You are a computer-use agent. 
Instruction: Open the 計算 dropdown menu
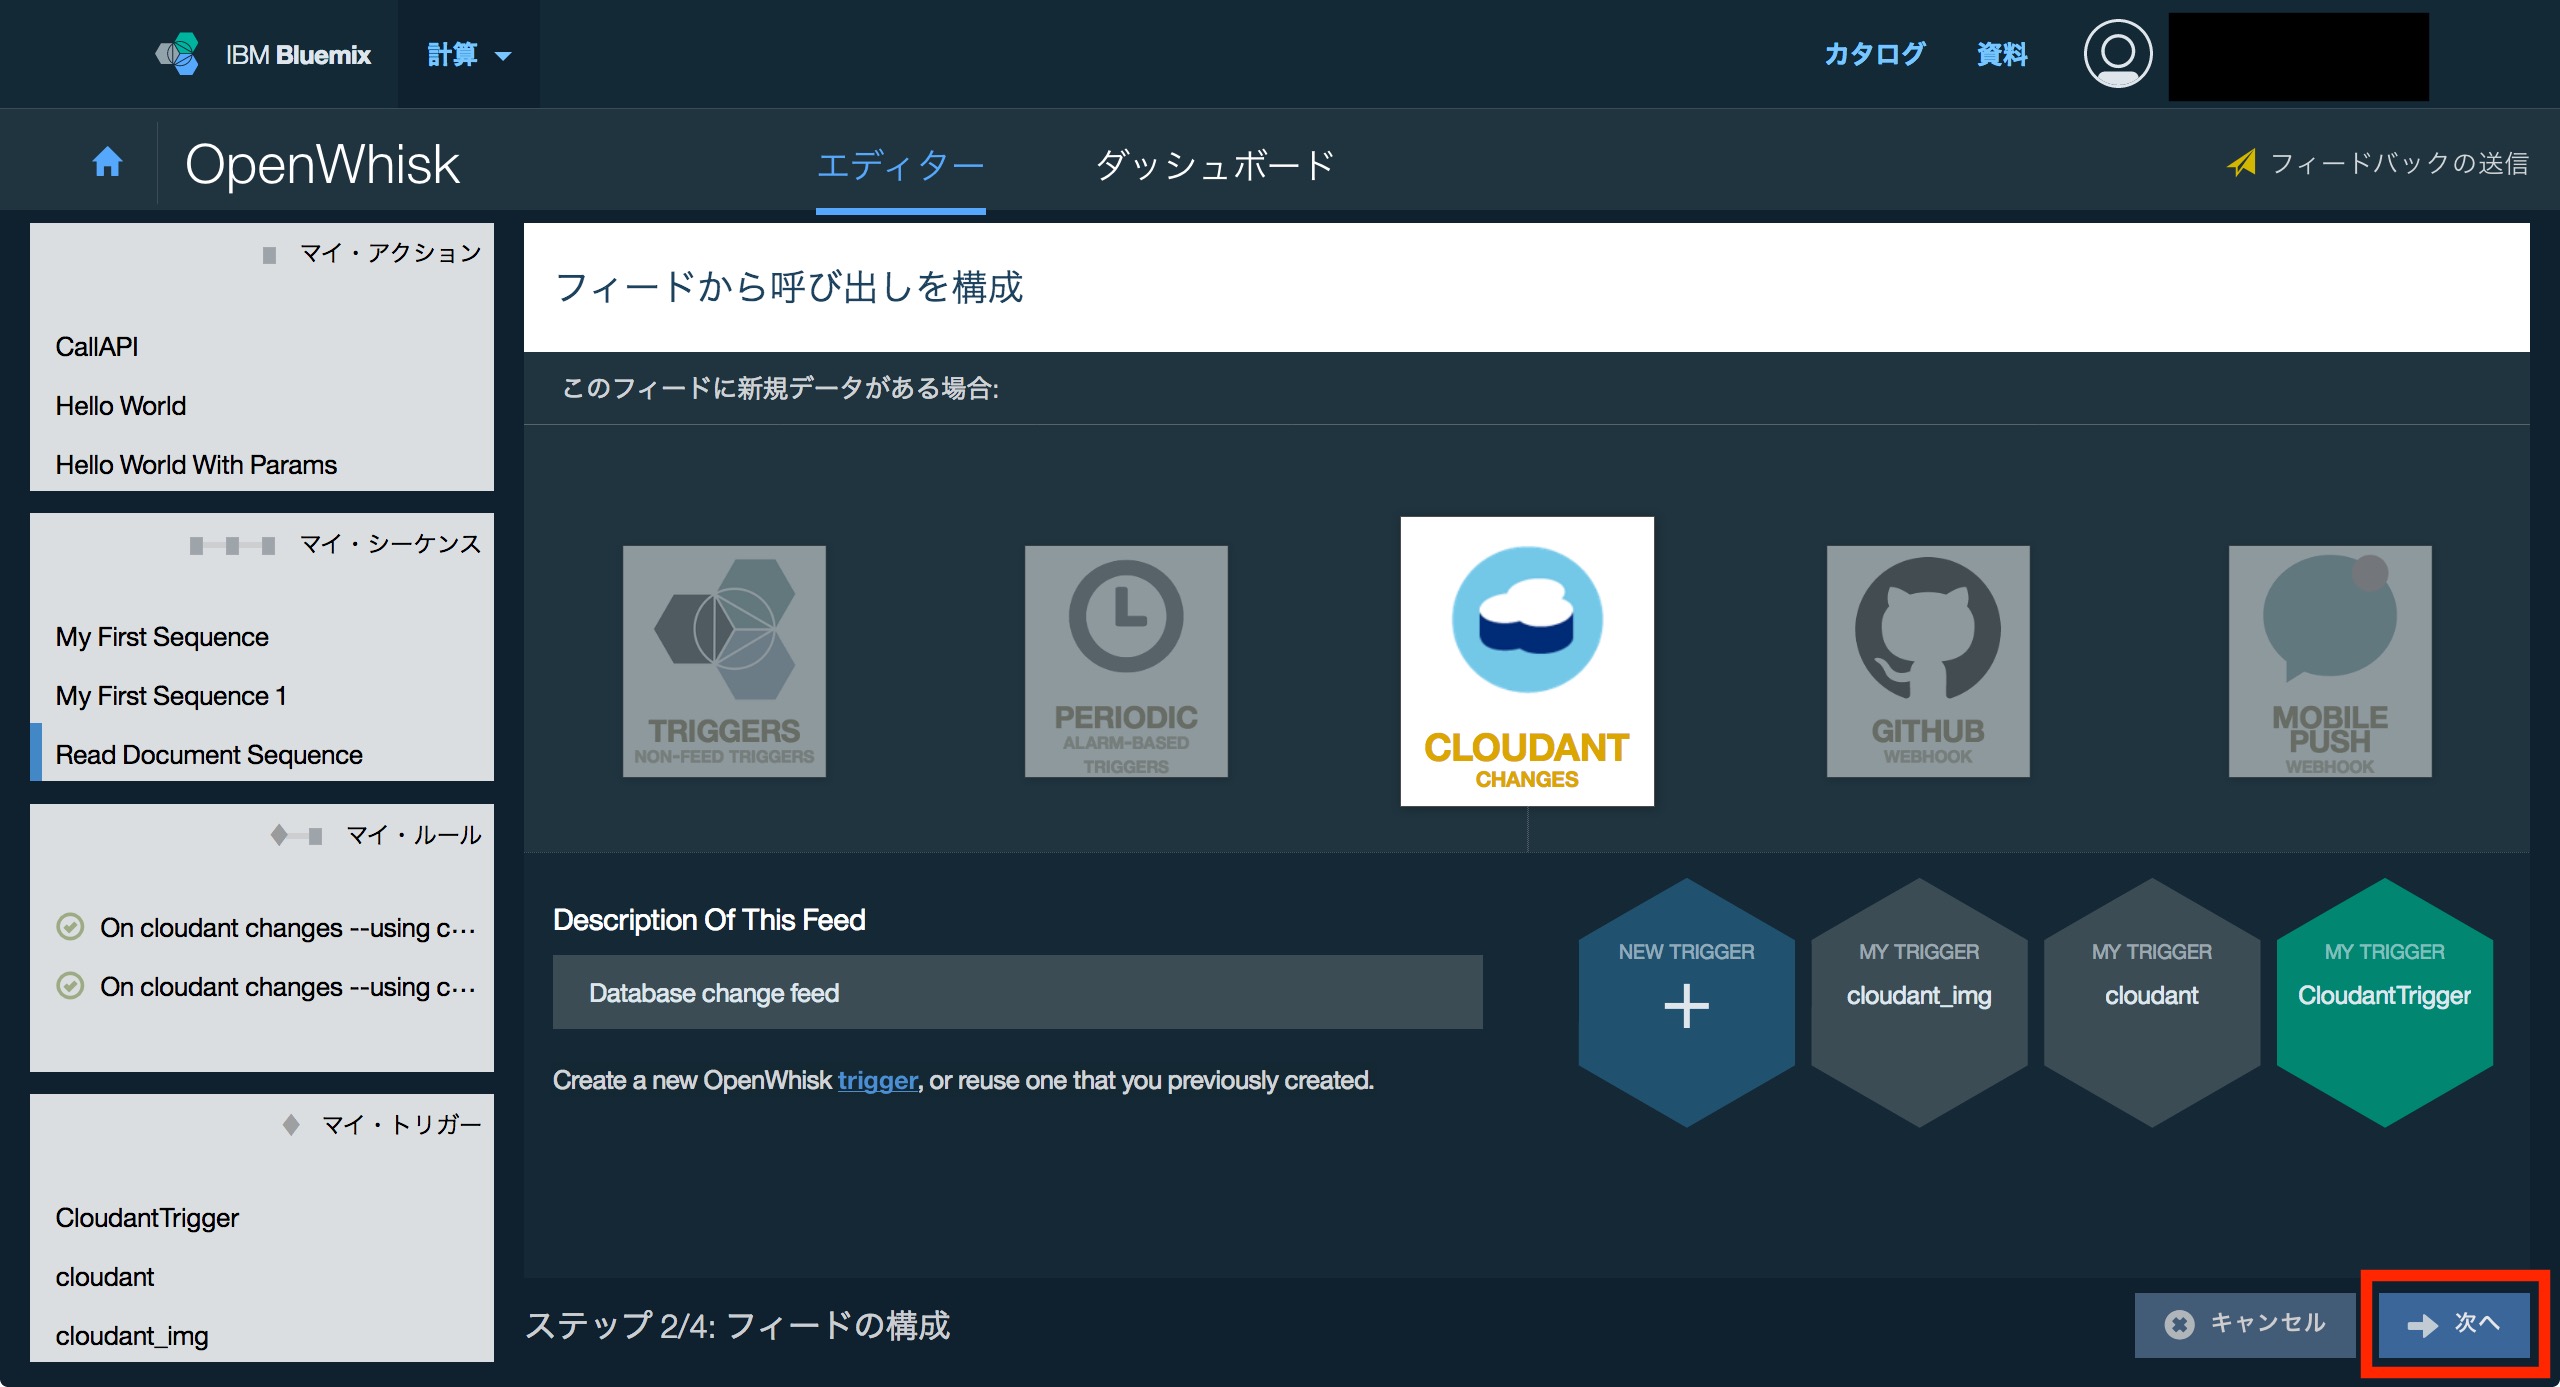point(469,54)
